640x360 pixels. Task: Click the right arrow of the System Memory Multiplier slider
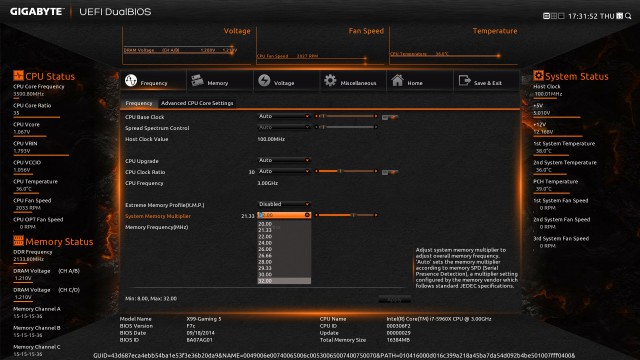376,215
